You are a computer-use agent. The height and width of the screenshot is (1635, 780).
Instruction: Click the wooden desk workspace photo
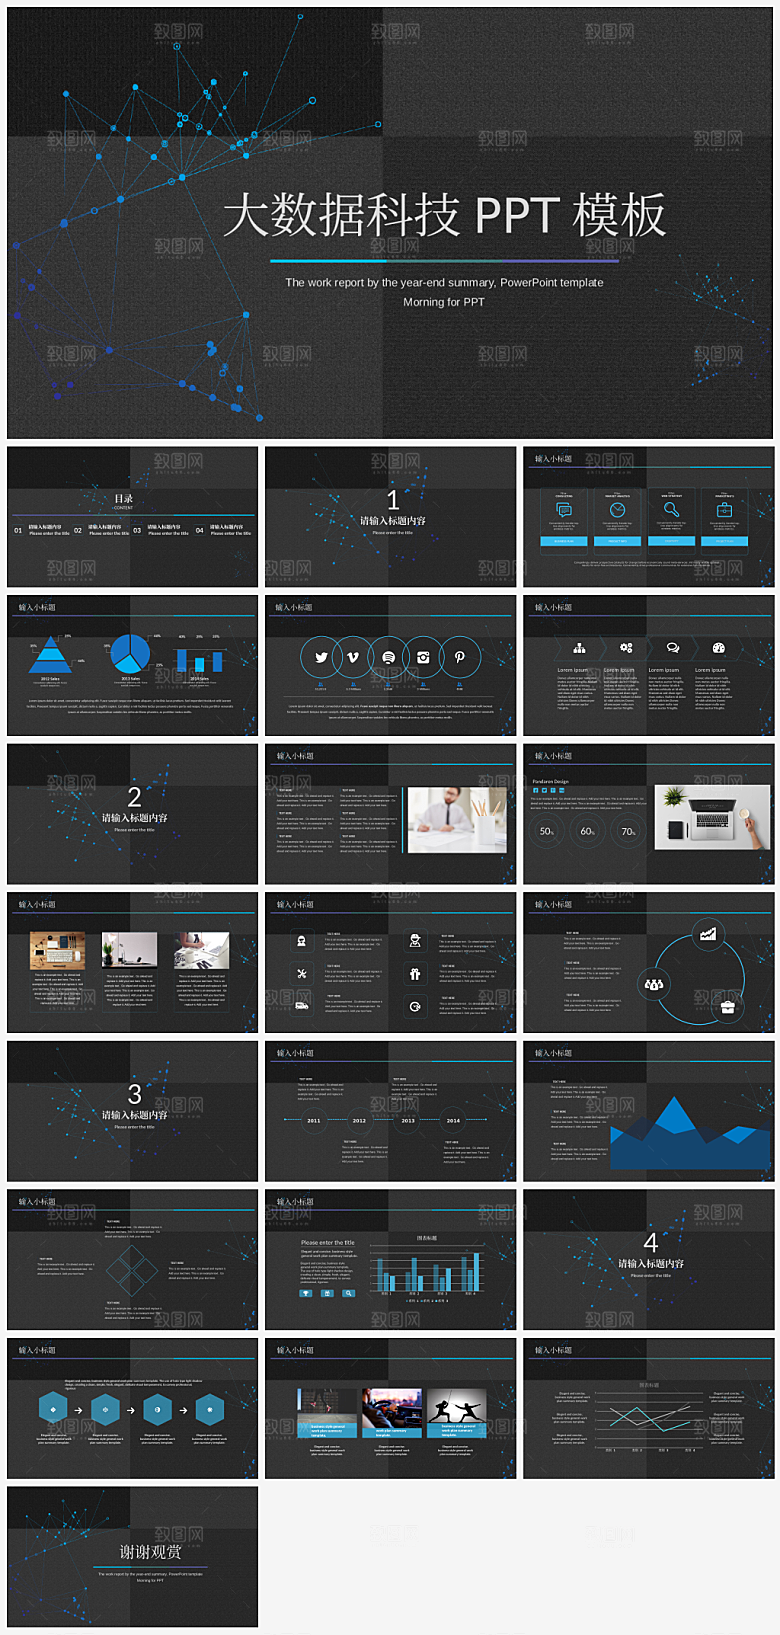57,950
